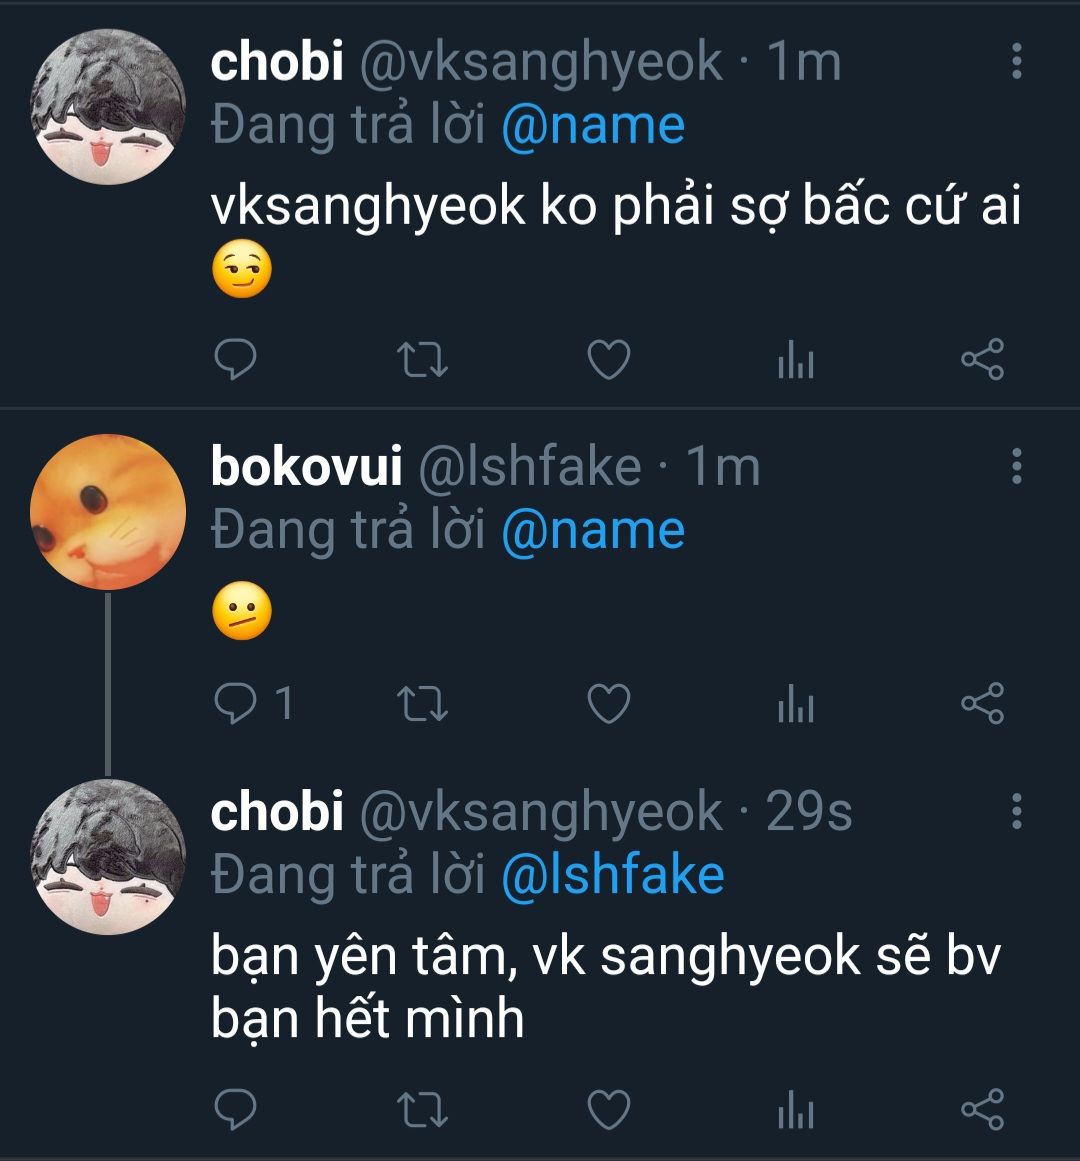Open bokovui's hamster profile picture
This screenshot has width=1080, height=1161.
[x=108, y=511]
